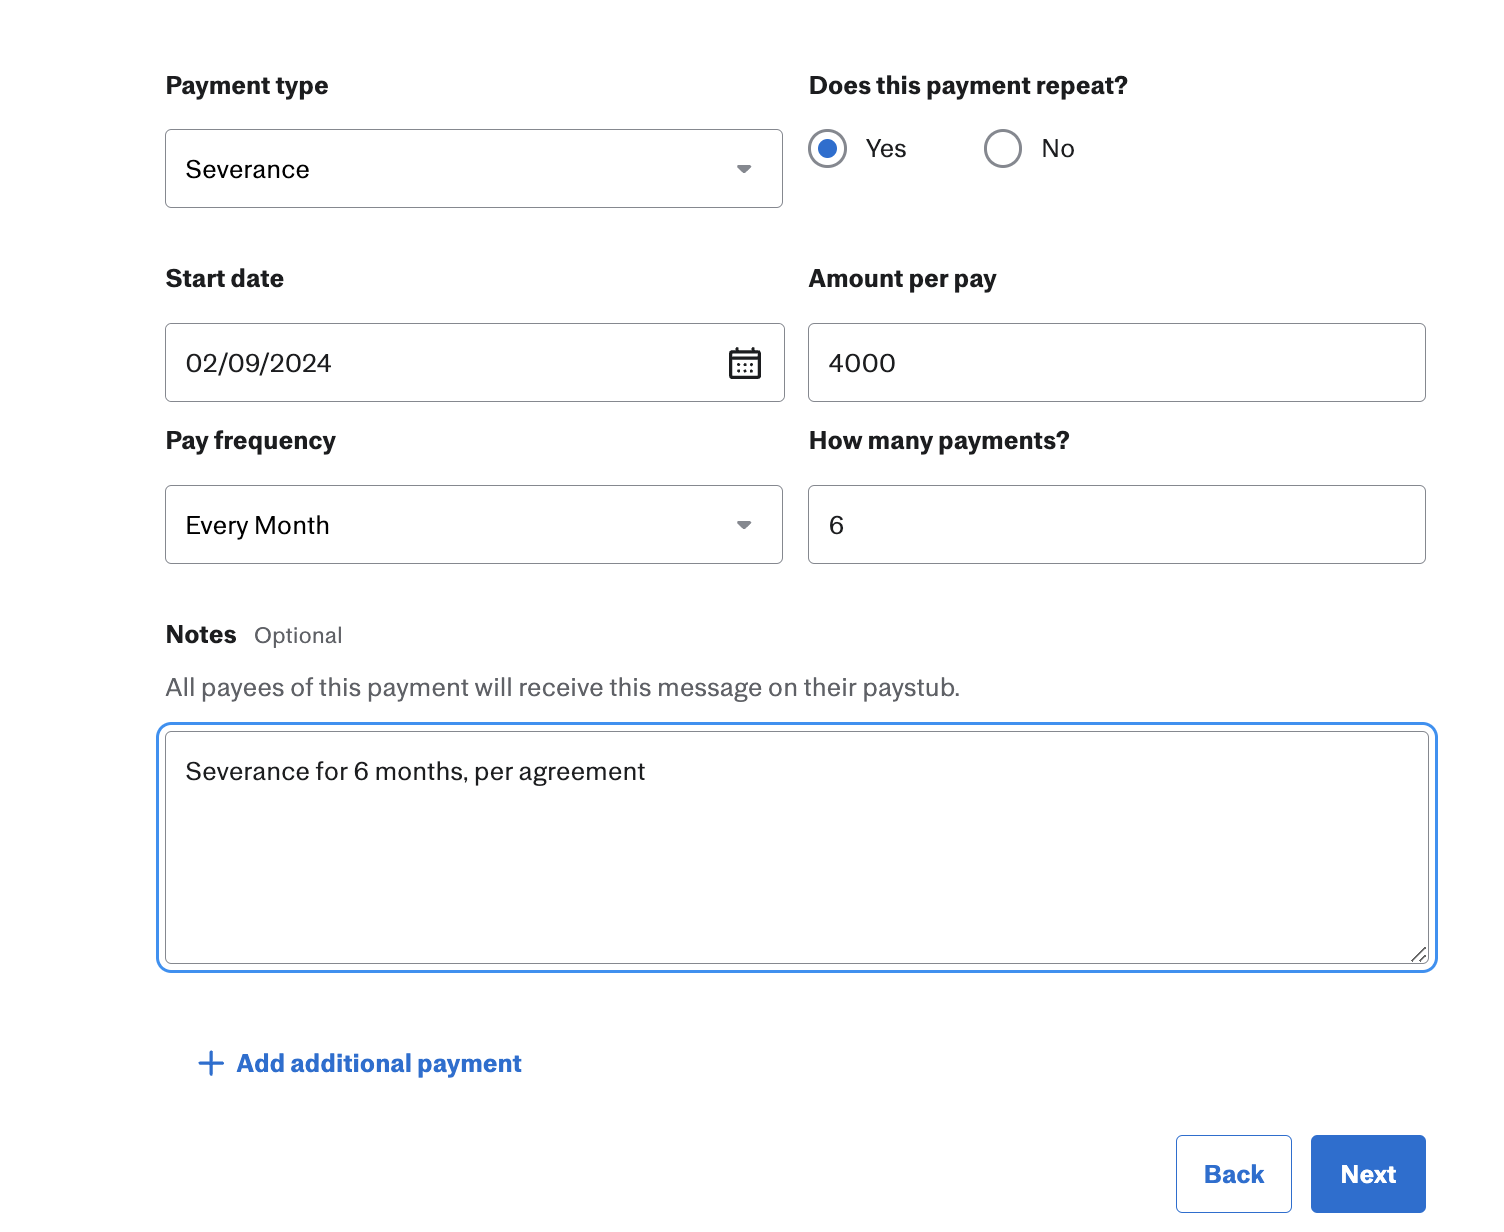Select No for payment repeat
The image size is (1504, 1232).
pos(1003,149)
